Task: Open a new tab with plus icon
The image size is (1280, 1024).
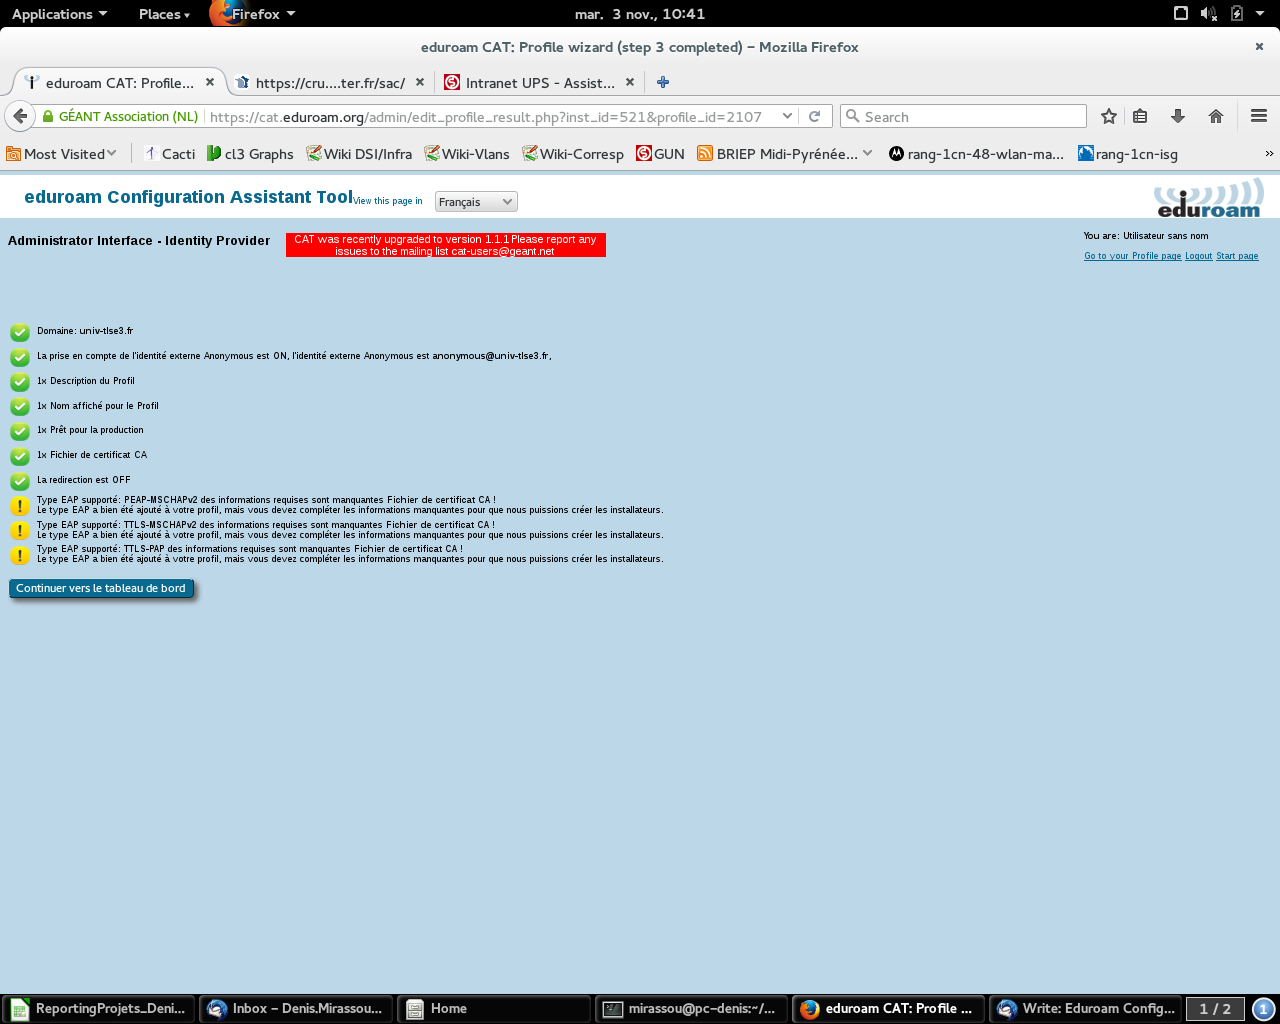Action: click(x=662, y=82)
